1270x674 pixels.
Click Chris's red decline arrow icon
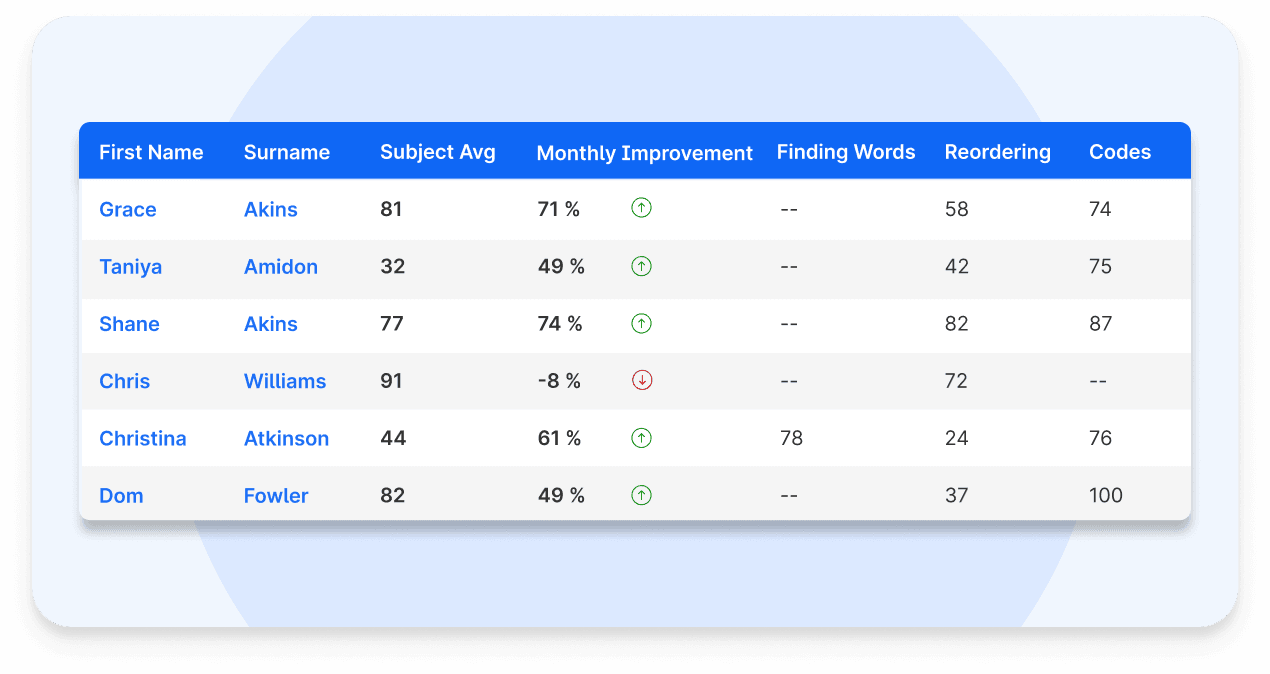coord(641,380)
